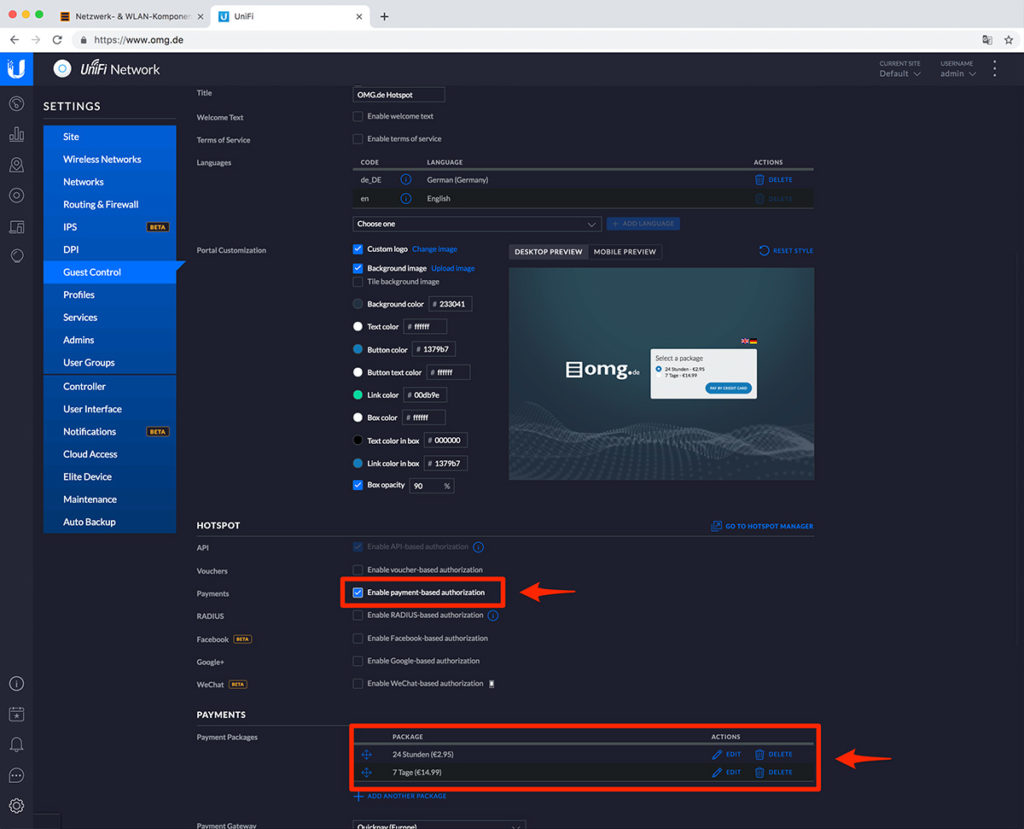The image size is (1024, 829).
Task: Enable voucher-based authorization
Action: tap(358, 570)
